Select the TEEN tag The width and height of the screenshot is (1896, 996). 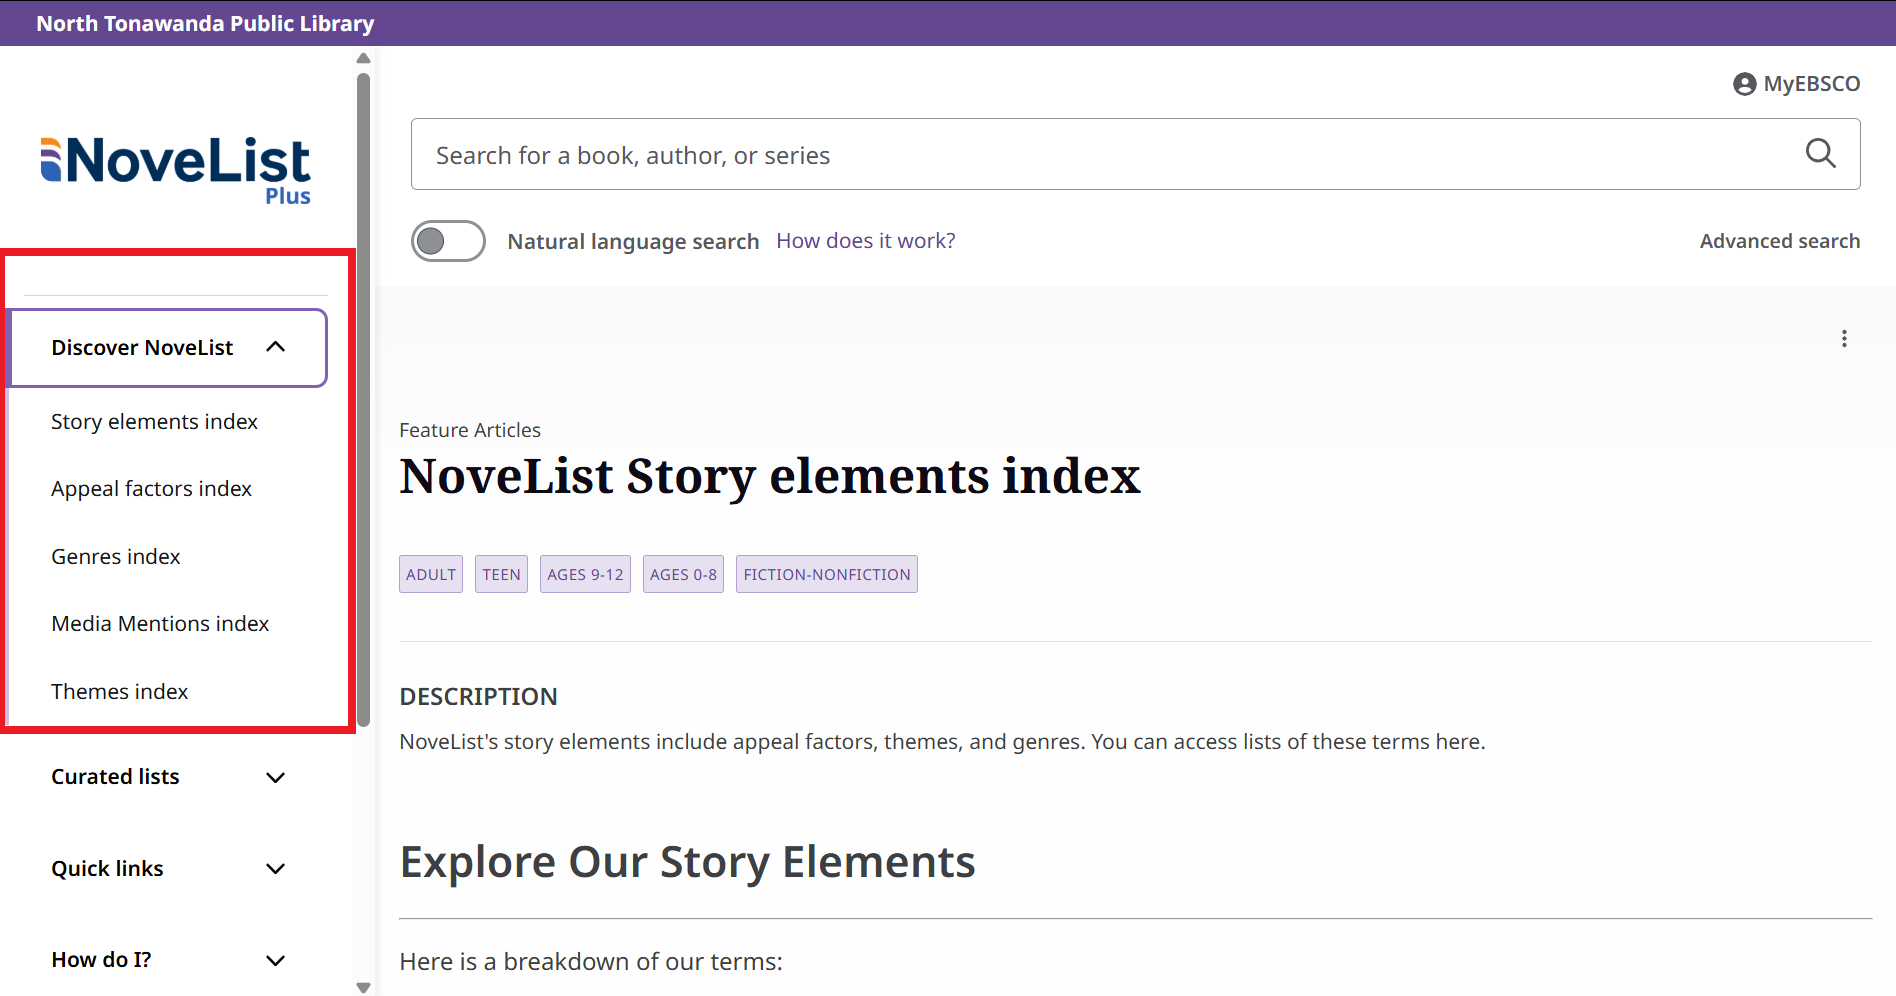point(501,574)
